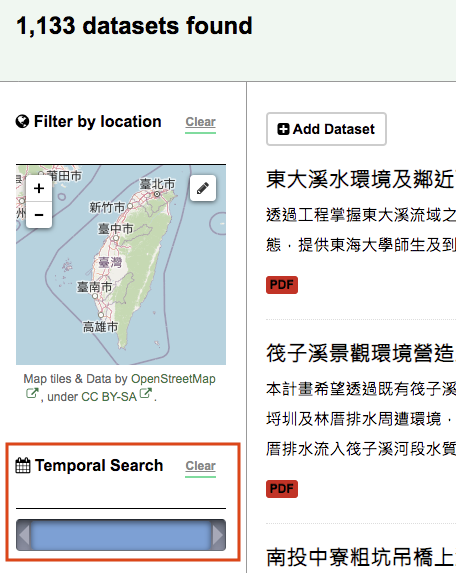456x573 pixels.
Task: Click the 臺南市 label on the map
Action: [x=94, y=287]
